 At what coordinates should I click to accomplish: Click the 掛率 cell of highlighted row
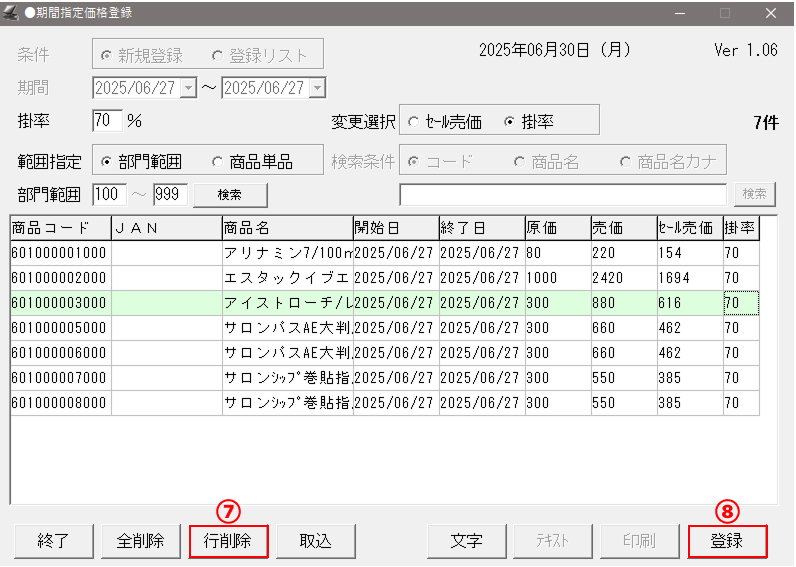pyautogui.click(x=740, y=302)
